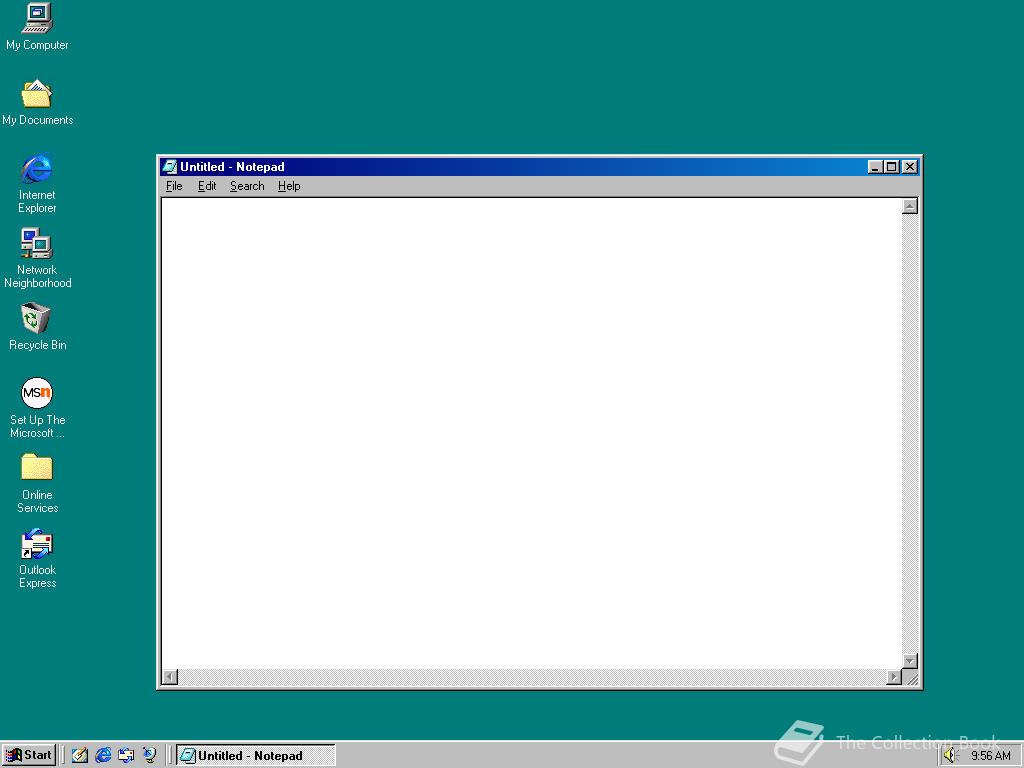
Task: Open the Help menu in Notepad
Action: (x=289, y=186)
